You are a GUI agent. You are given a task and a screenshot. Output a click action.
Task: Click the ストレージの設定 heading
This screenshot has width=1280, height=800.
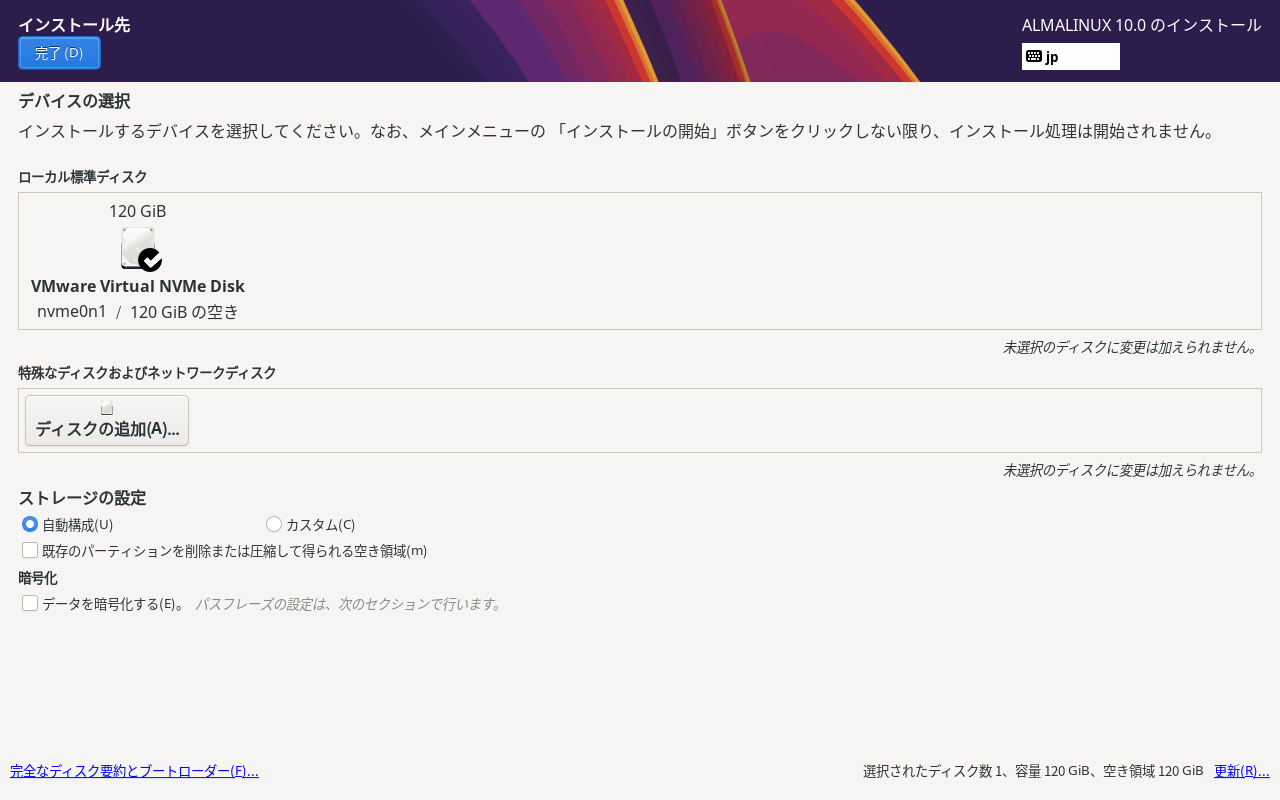[82, 497]
